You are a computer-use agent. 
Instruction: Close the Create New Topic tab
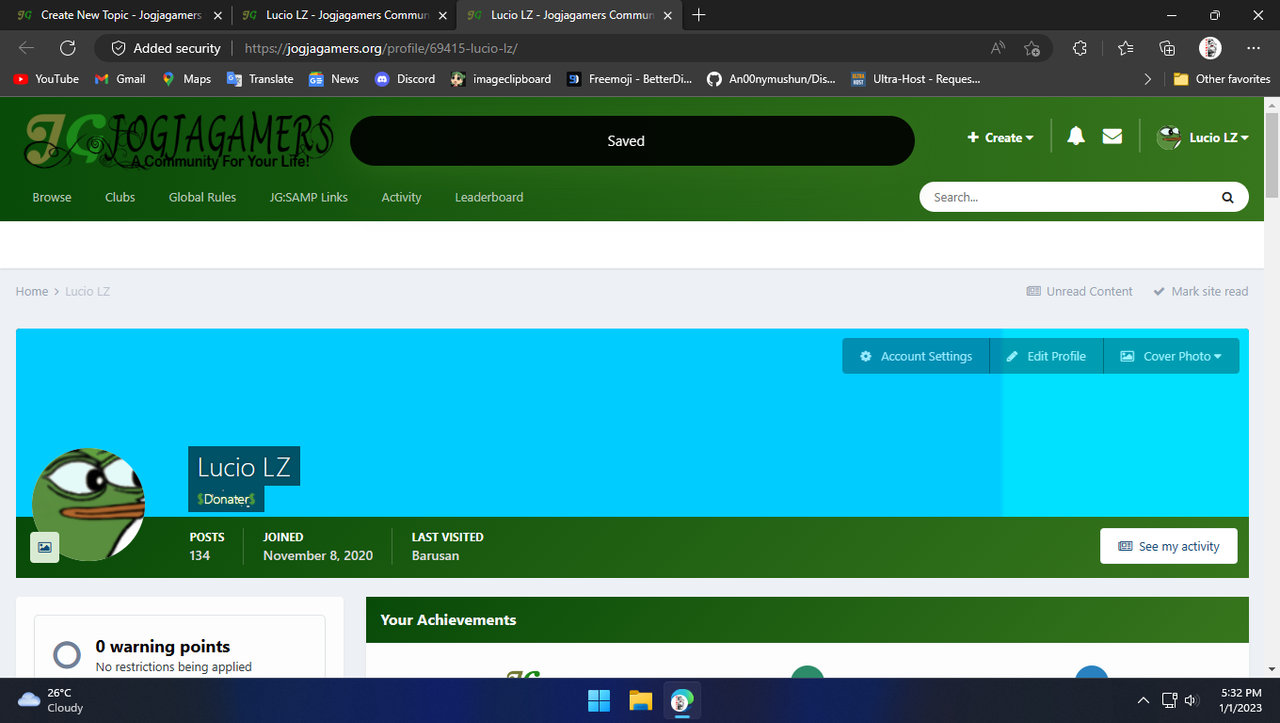coord(218,15)
